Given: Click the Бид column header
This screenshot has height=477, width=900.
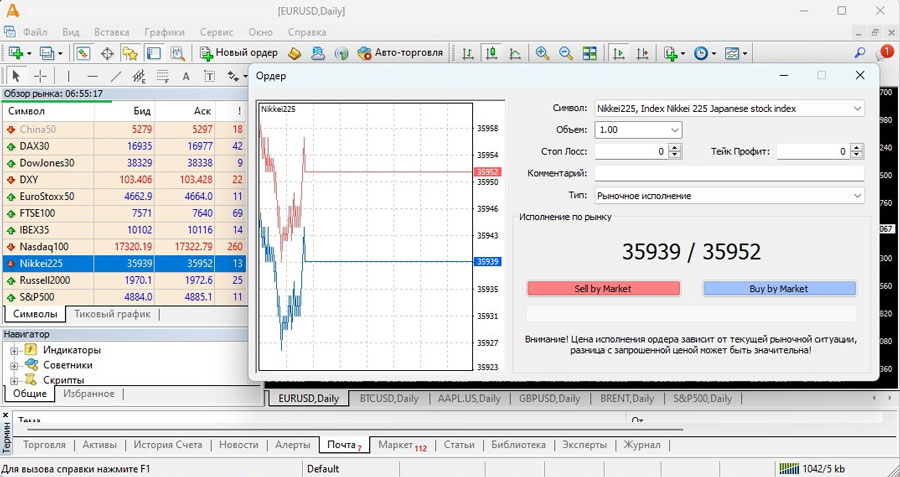Looking at the screenshot, I should (x=142, y=111).
